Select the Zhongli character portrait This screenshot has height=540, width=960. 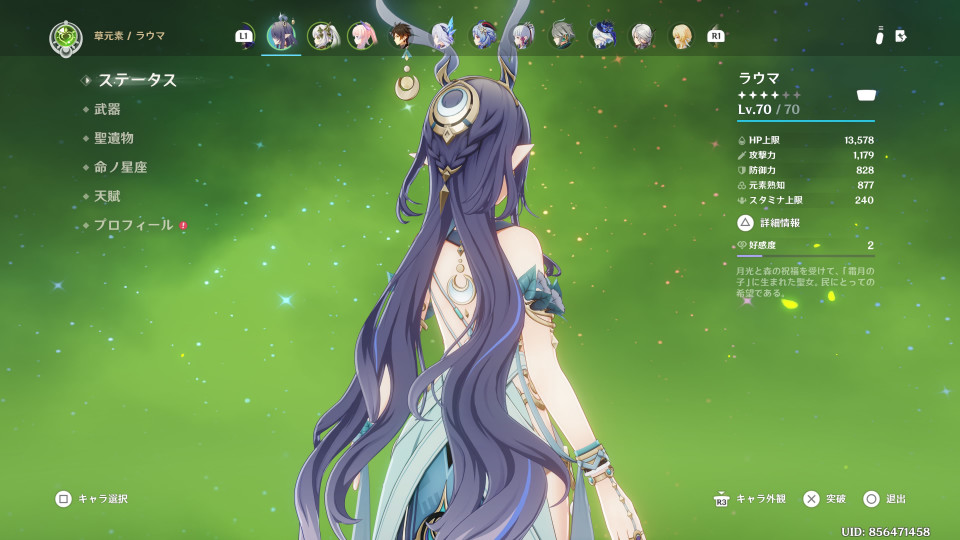pos(402,36)
